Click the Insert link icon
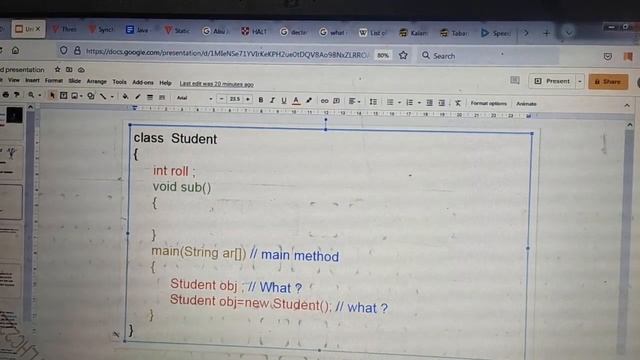 tap(324, 100)
